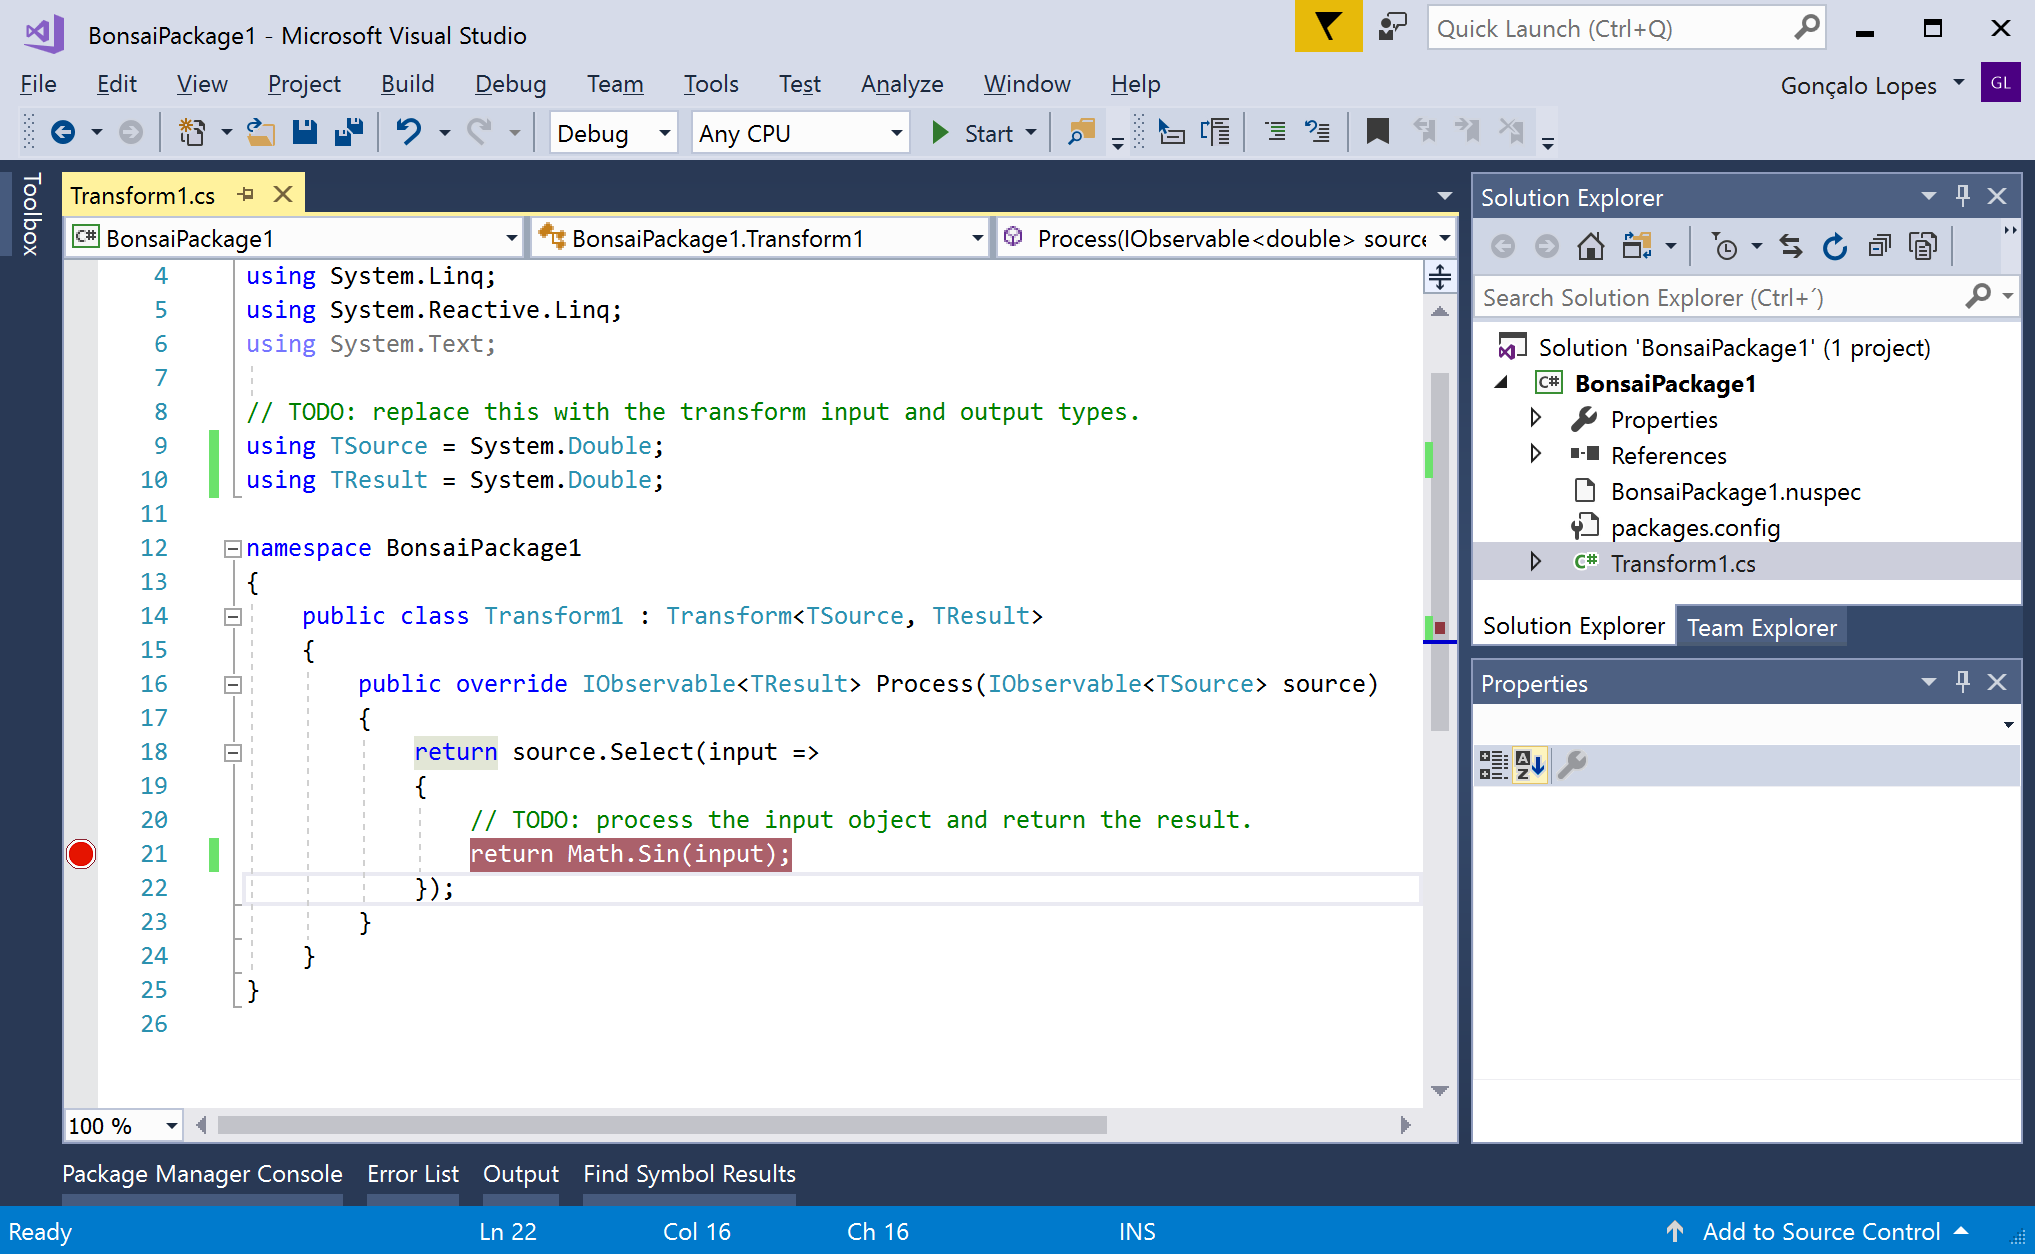The height and width of the screenshot is (1254, 2035).
Task: Expand the References node
Action: pos(1535,454)
